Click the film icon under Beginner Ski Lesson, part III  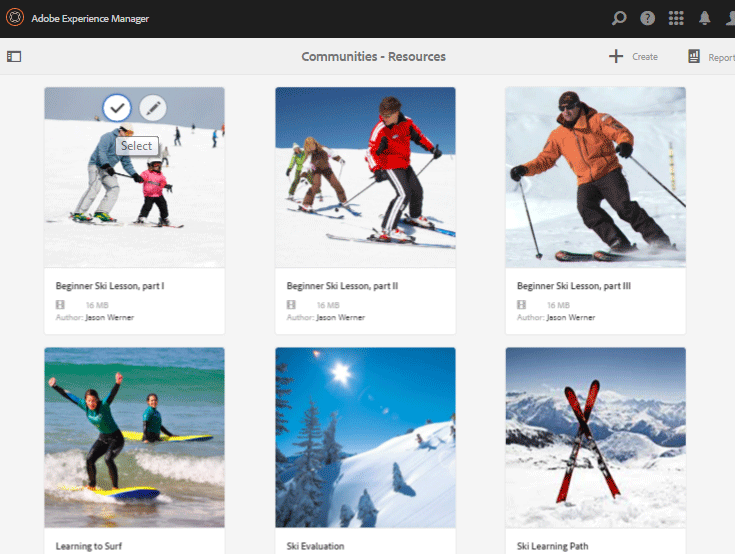(521, 305)
